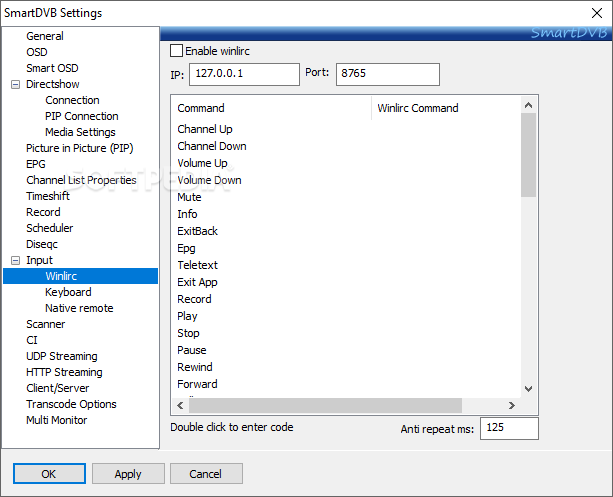Go to Picture in Picture (PIP) settings

click(x=80, y=148)
